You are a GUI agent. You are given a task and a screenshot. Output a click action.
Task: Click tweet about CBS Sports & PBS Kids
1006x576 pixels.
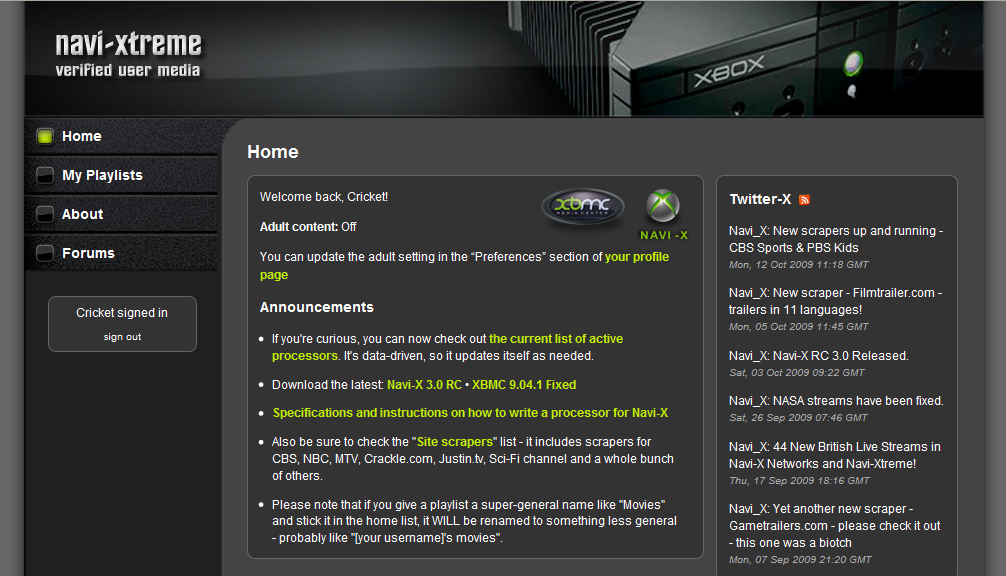[x=836, y=239]
